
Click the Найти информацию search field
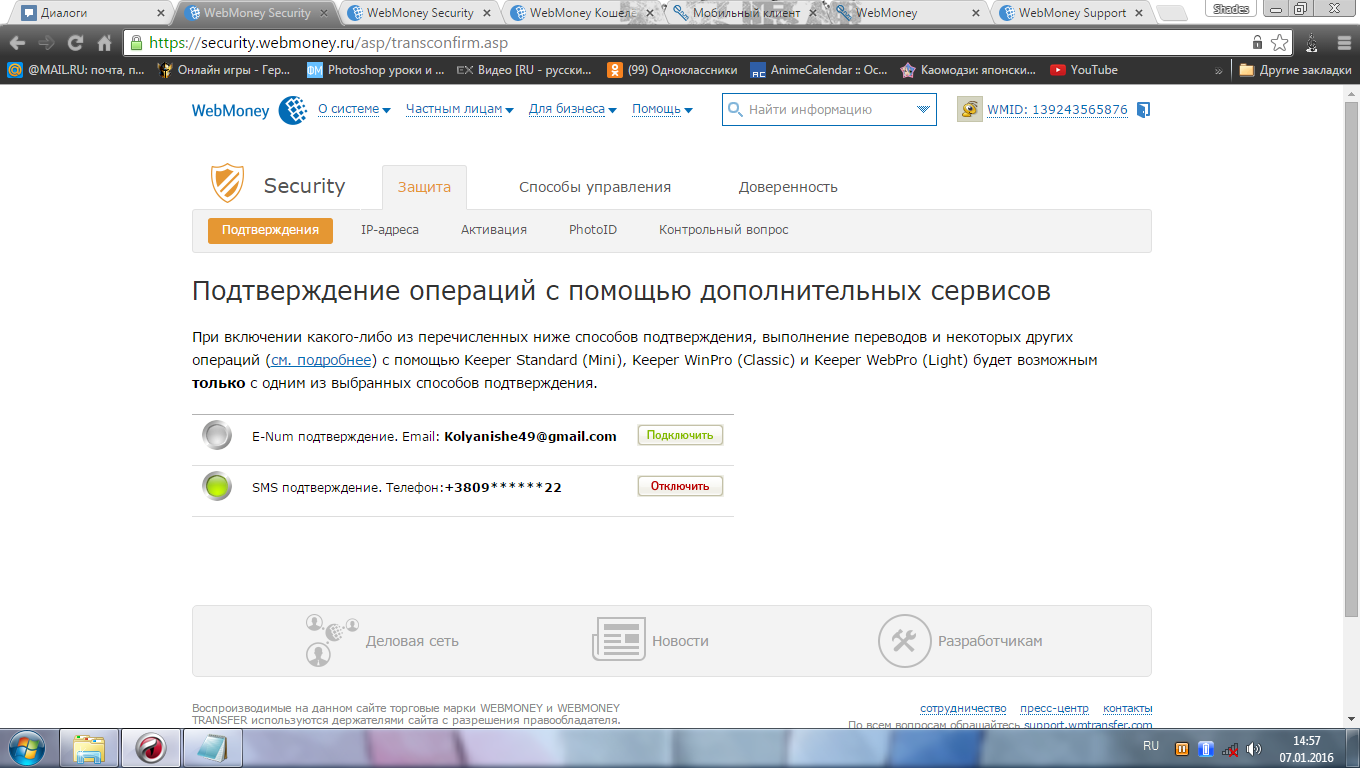[829, 110]
